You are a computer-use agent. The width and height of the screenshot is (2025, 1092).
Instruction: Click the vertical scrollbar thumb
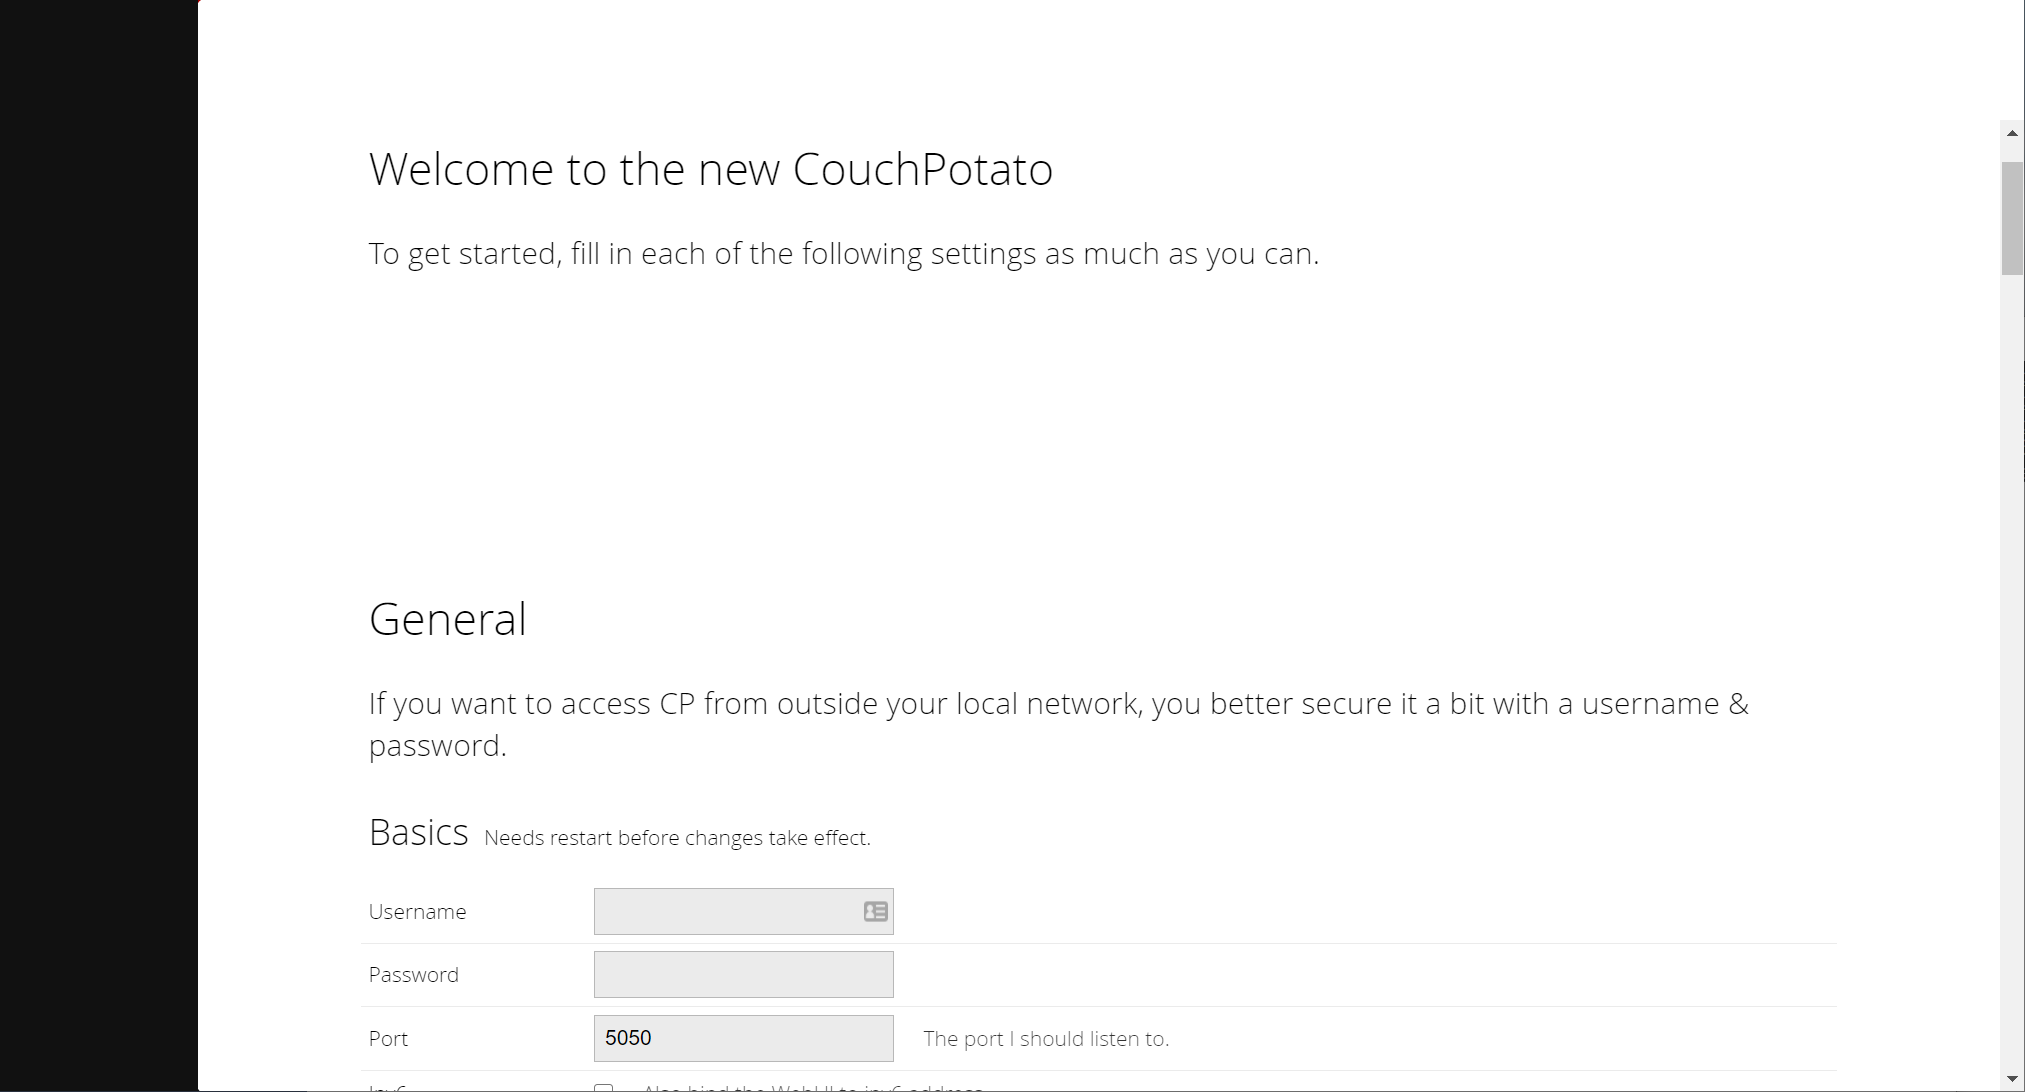2012,218
